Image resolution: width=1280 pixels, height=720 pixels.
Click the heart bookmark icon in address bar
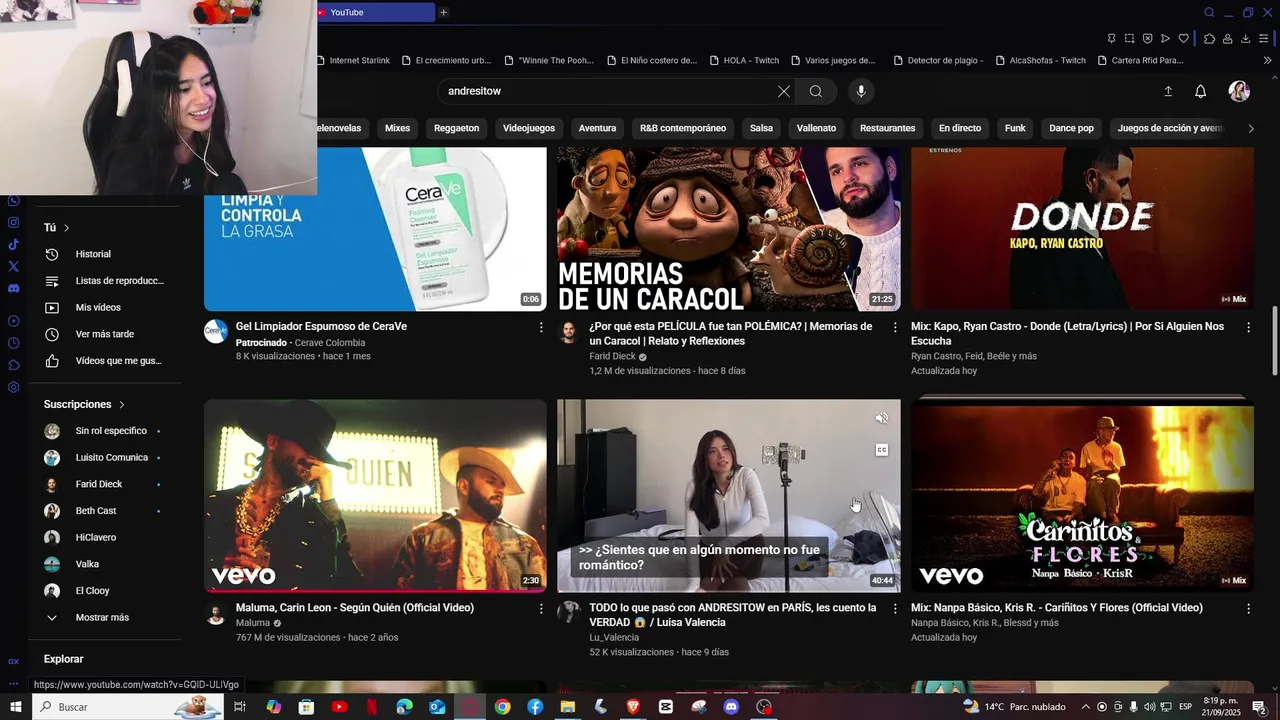pos(1184,38)
